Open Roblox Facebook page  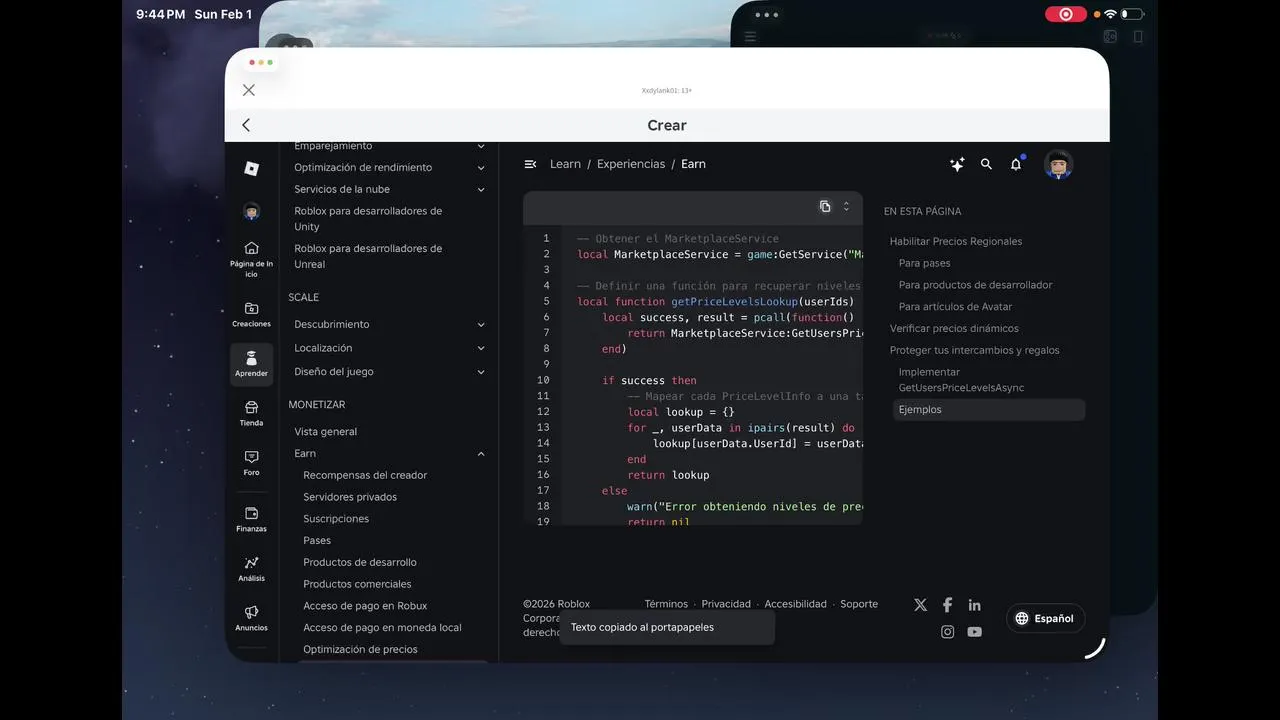(x=947, y=605)
